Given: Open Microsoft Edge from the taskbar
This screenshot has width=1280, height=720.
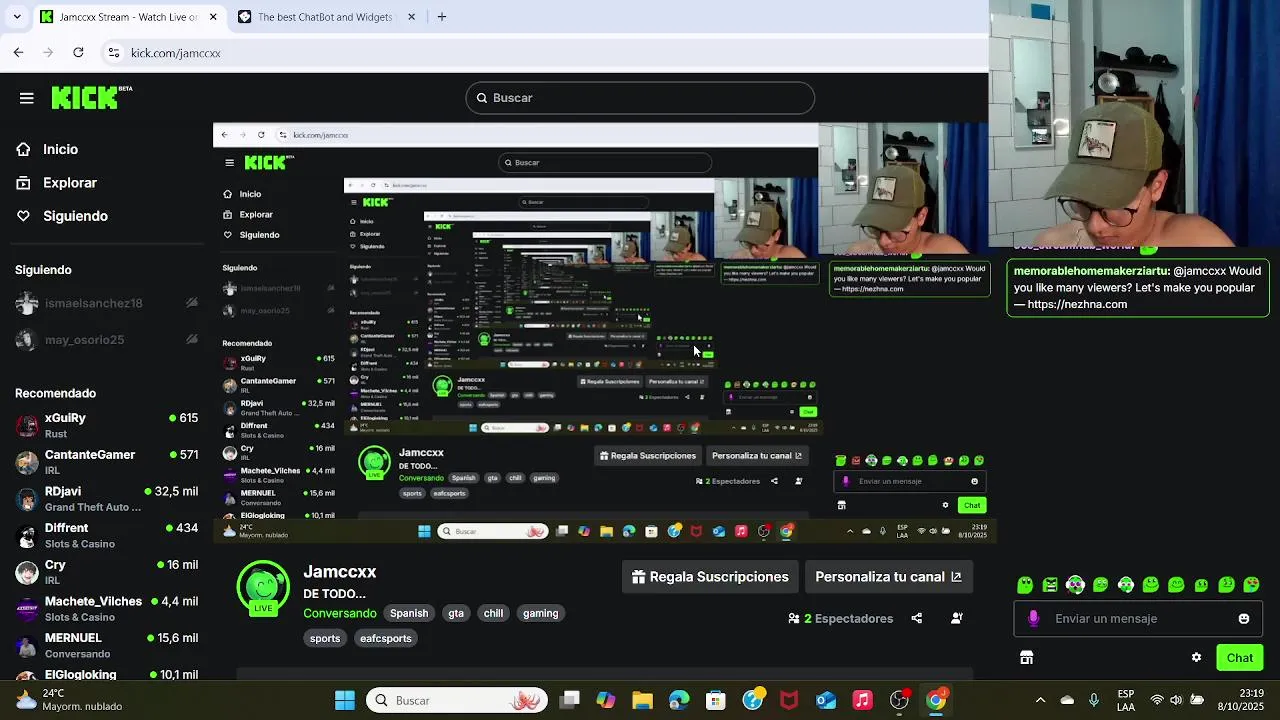Looking at the screenshot, I should (679, 700).
